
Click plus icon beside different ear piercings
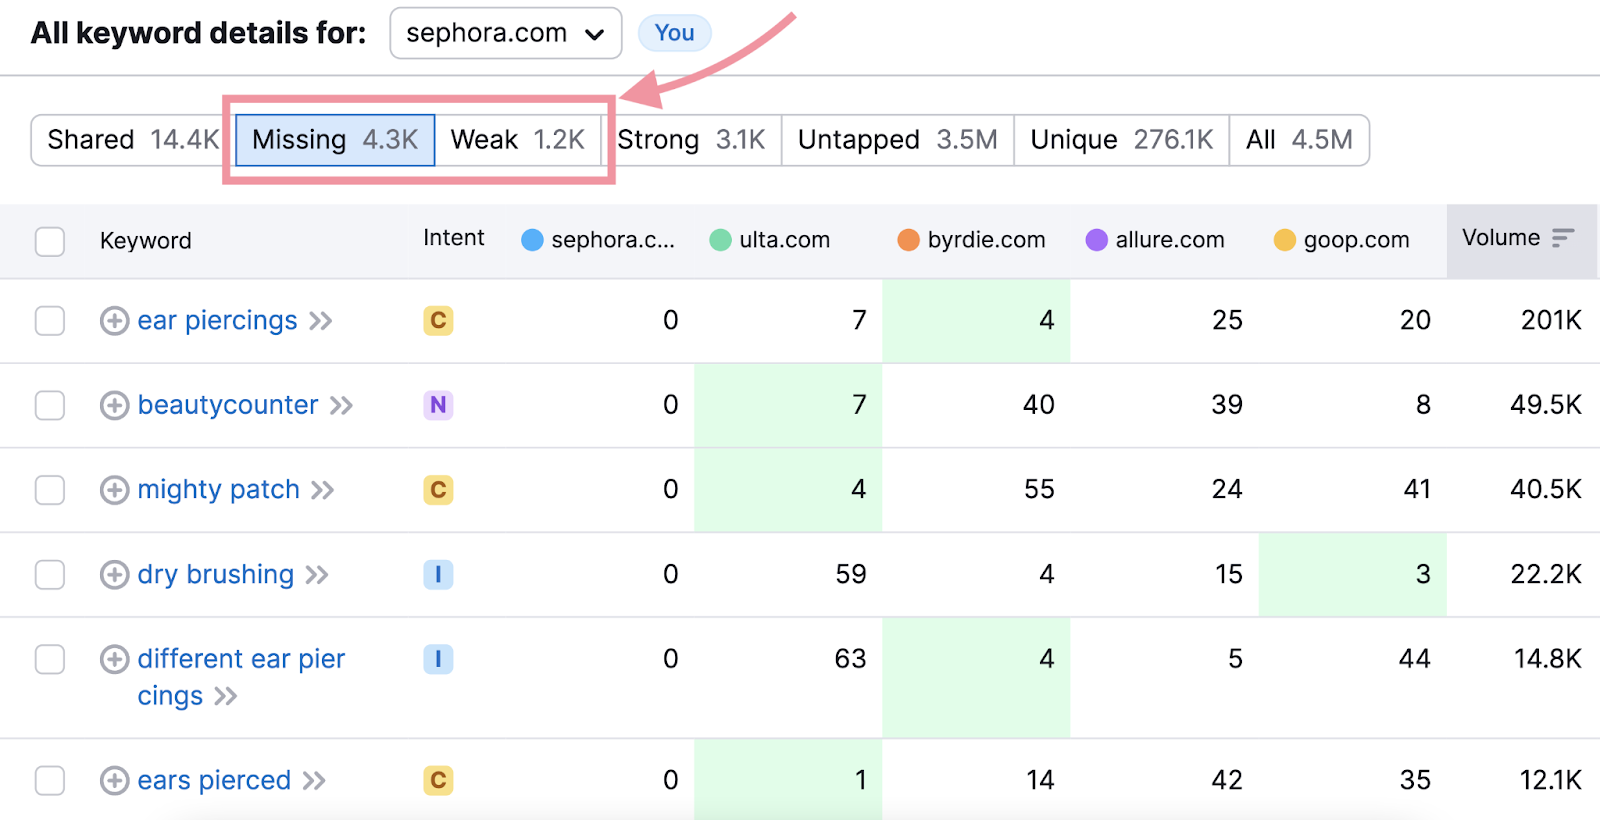click(x=115, y=659)
